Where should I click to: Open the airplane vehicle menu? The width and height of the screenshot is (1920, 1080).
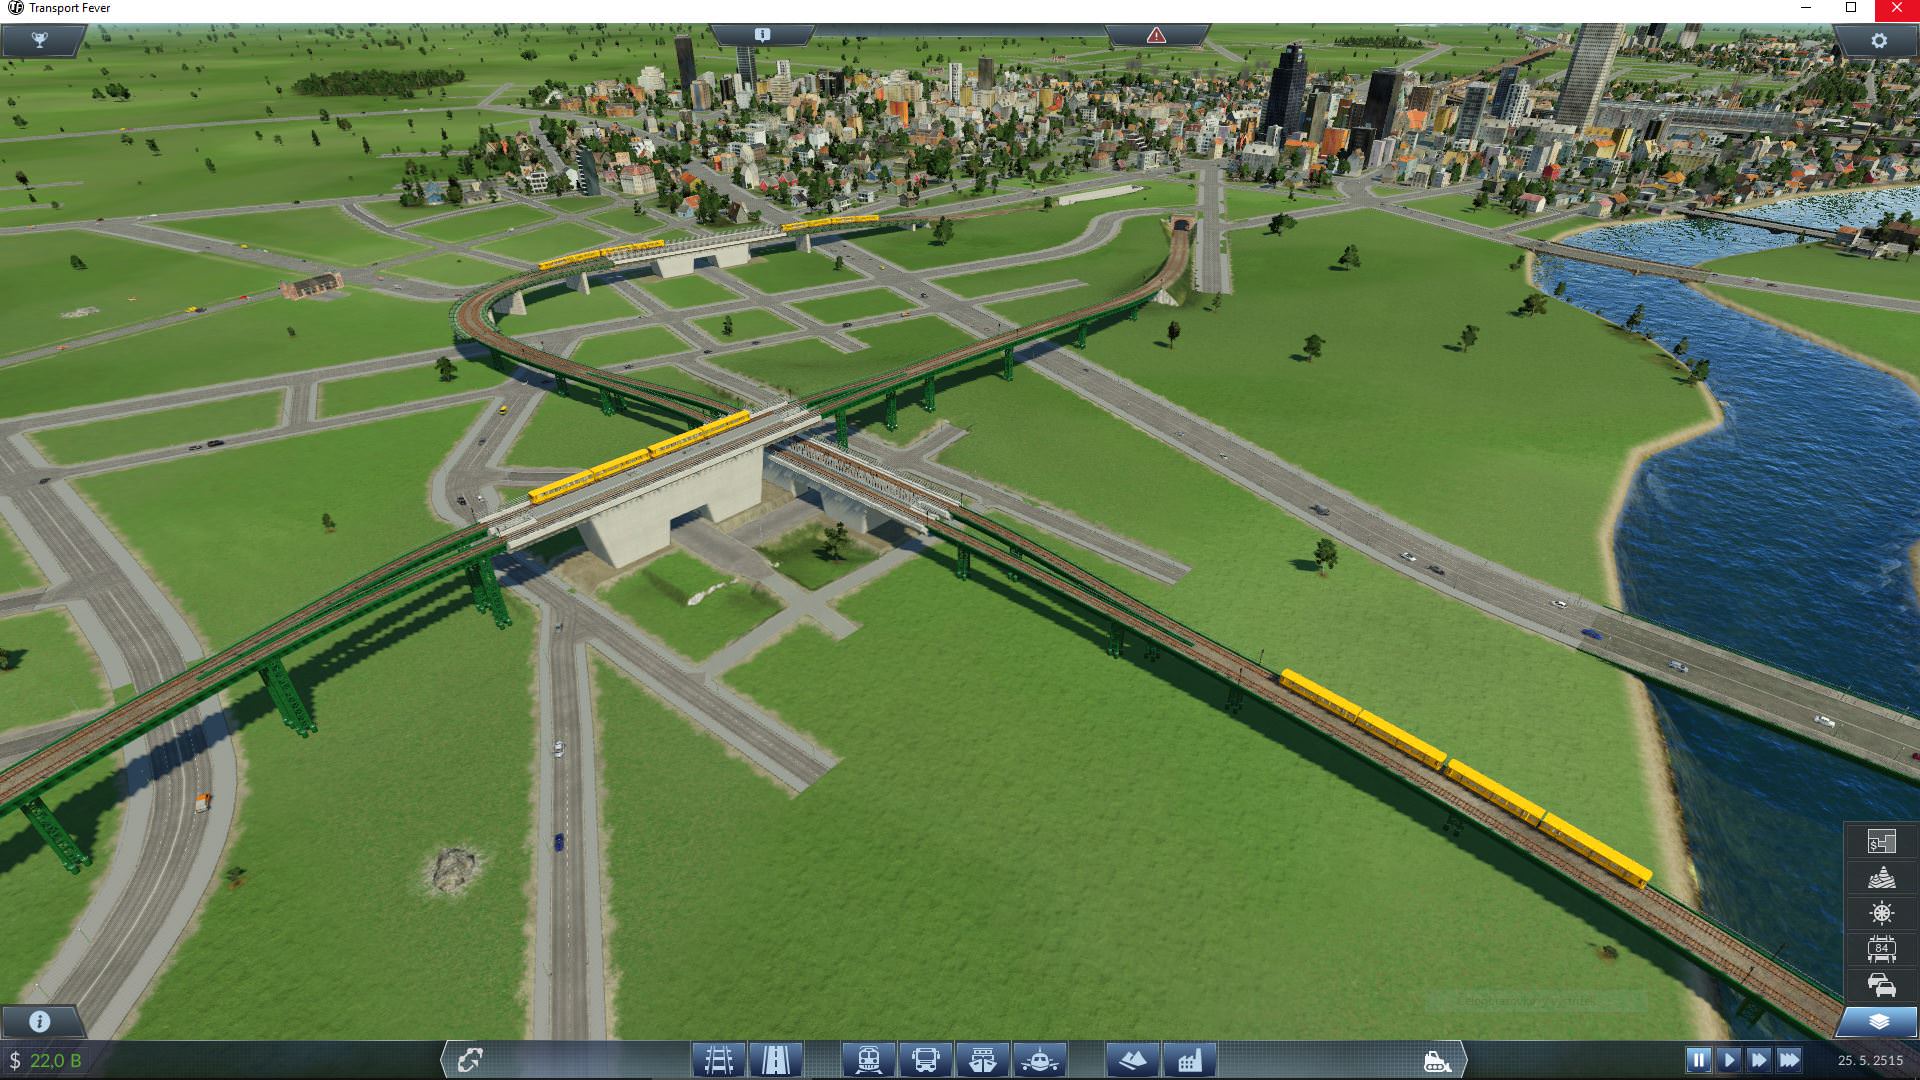coord(1040,1059)
